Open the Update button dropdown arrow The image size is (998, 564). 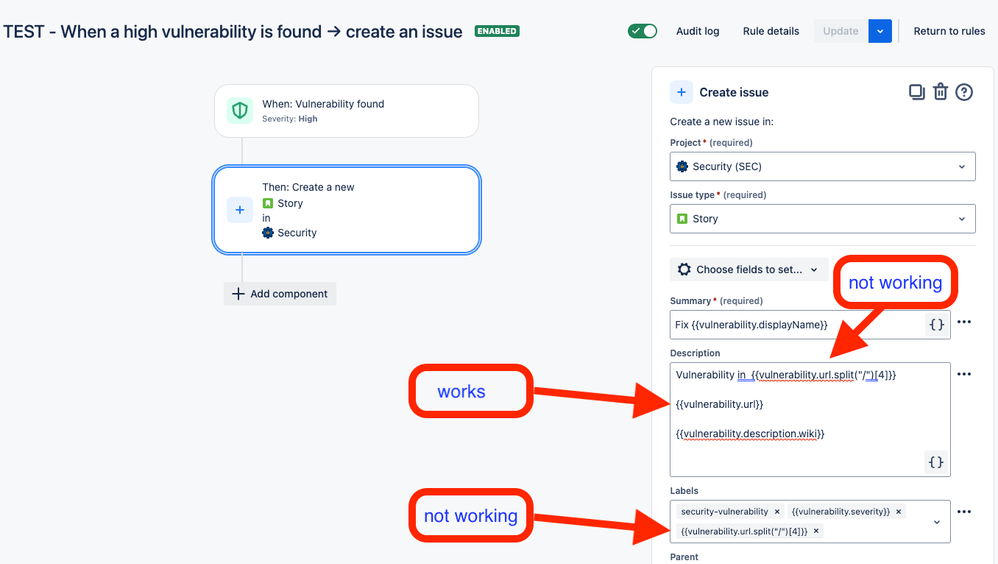click(880, 31)
